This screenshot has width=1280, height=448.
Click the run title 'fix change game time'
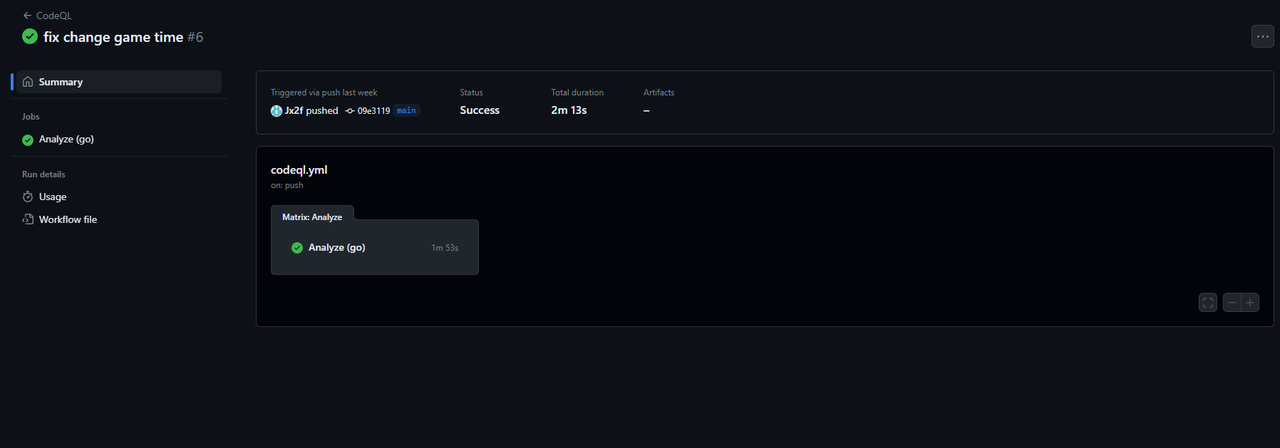pos(113,37)
